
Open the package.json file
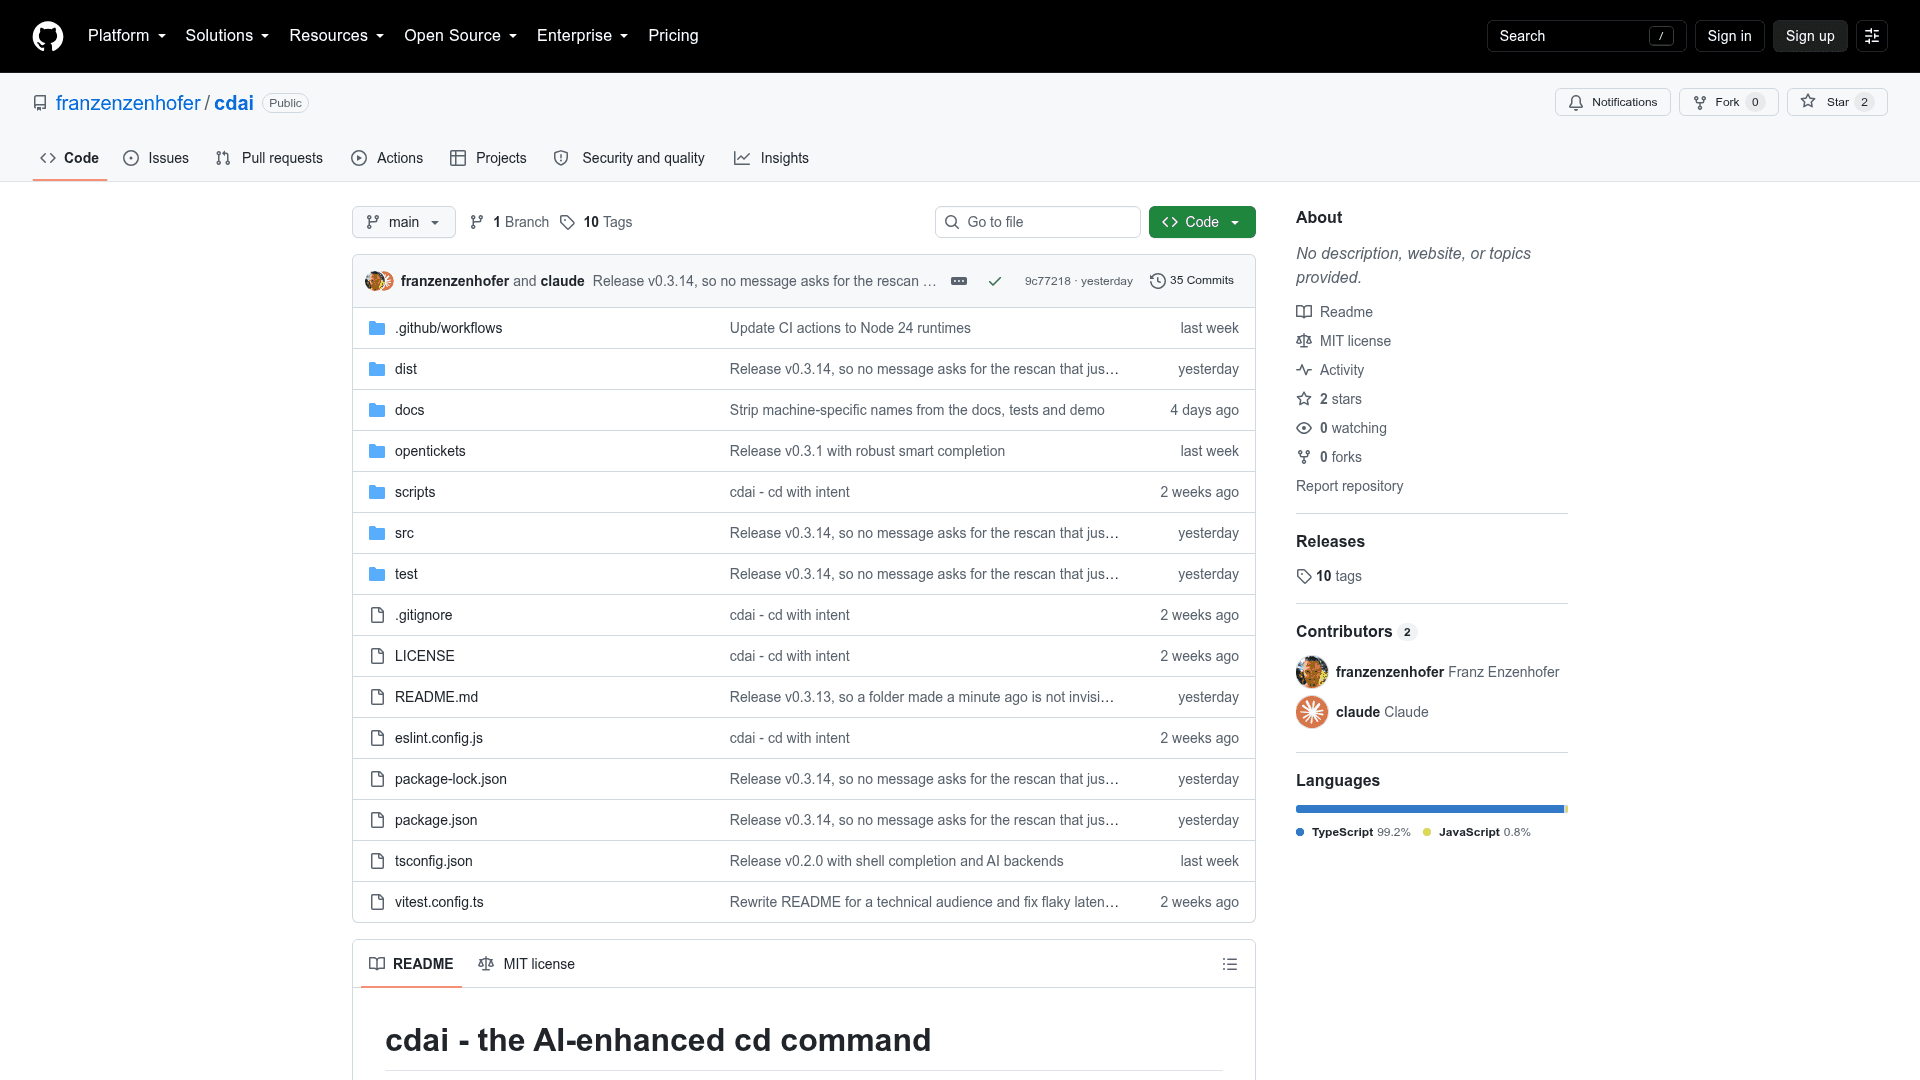coord(436,820)
